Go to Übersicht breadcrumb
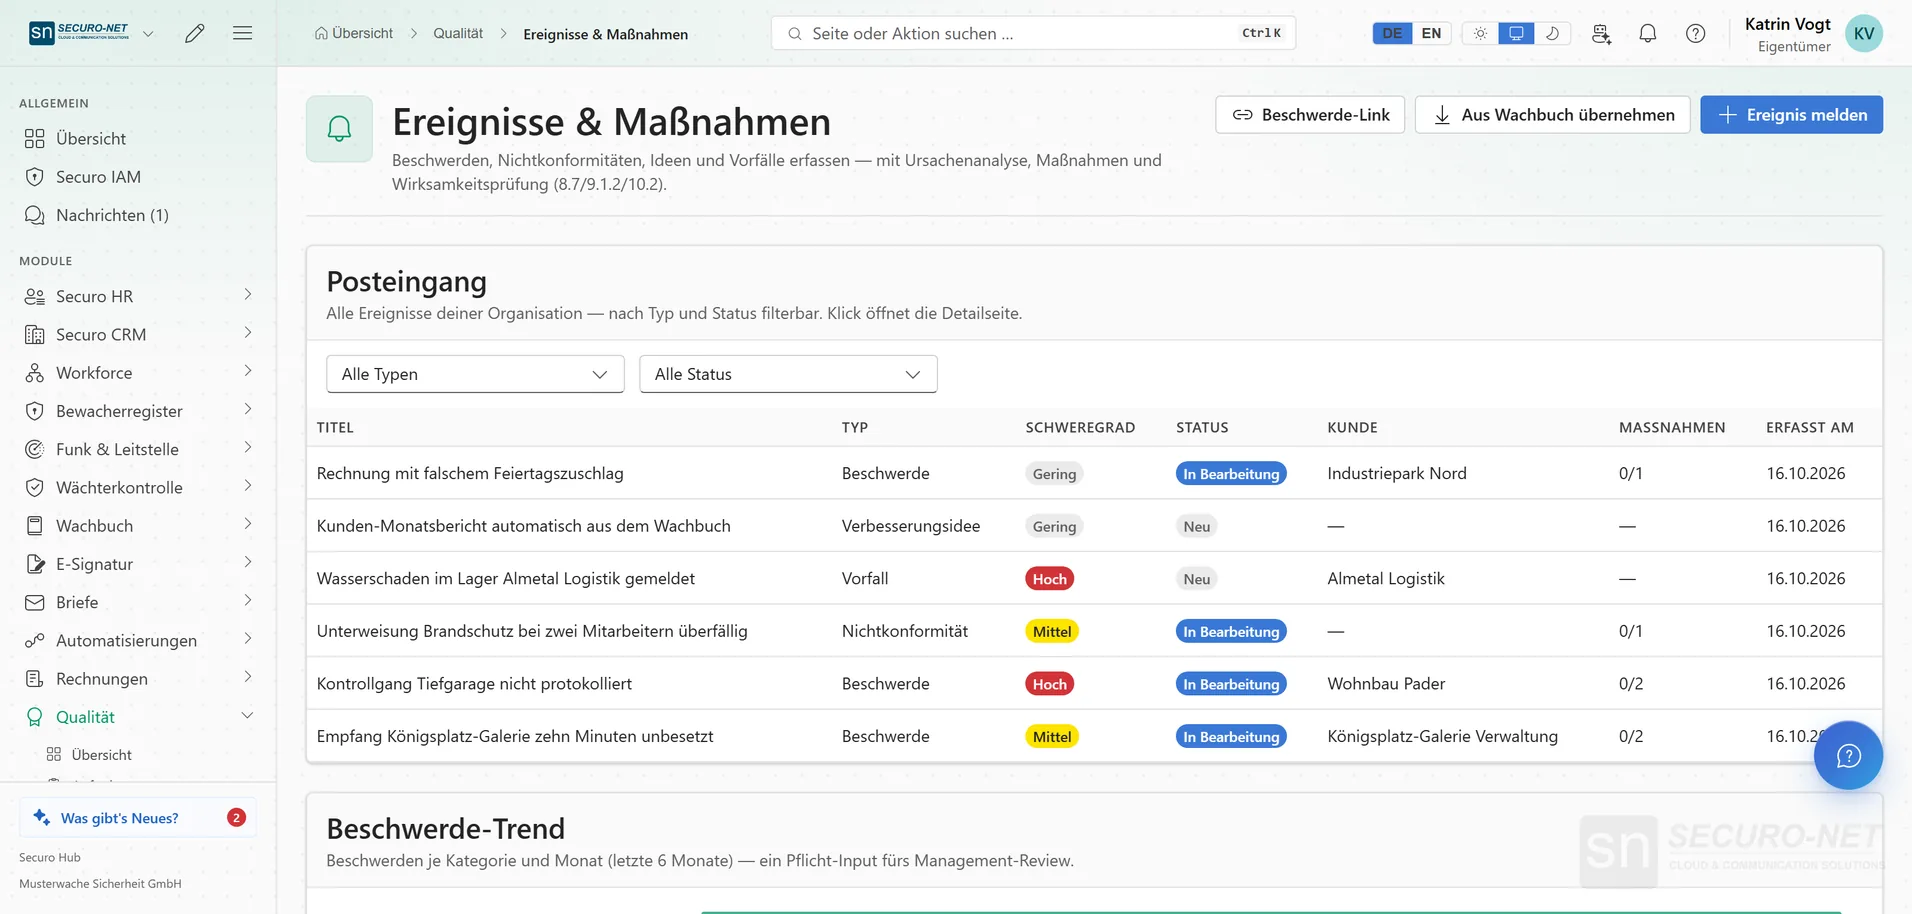The height and width of the screenshot is (914, 1912). pos(354,34)
